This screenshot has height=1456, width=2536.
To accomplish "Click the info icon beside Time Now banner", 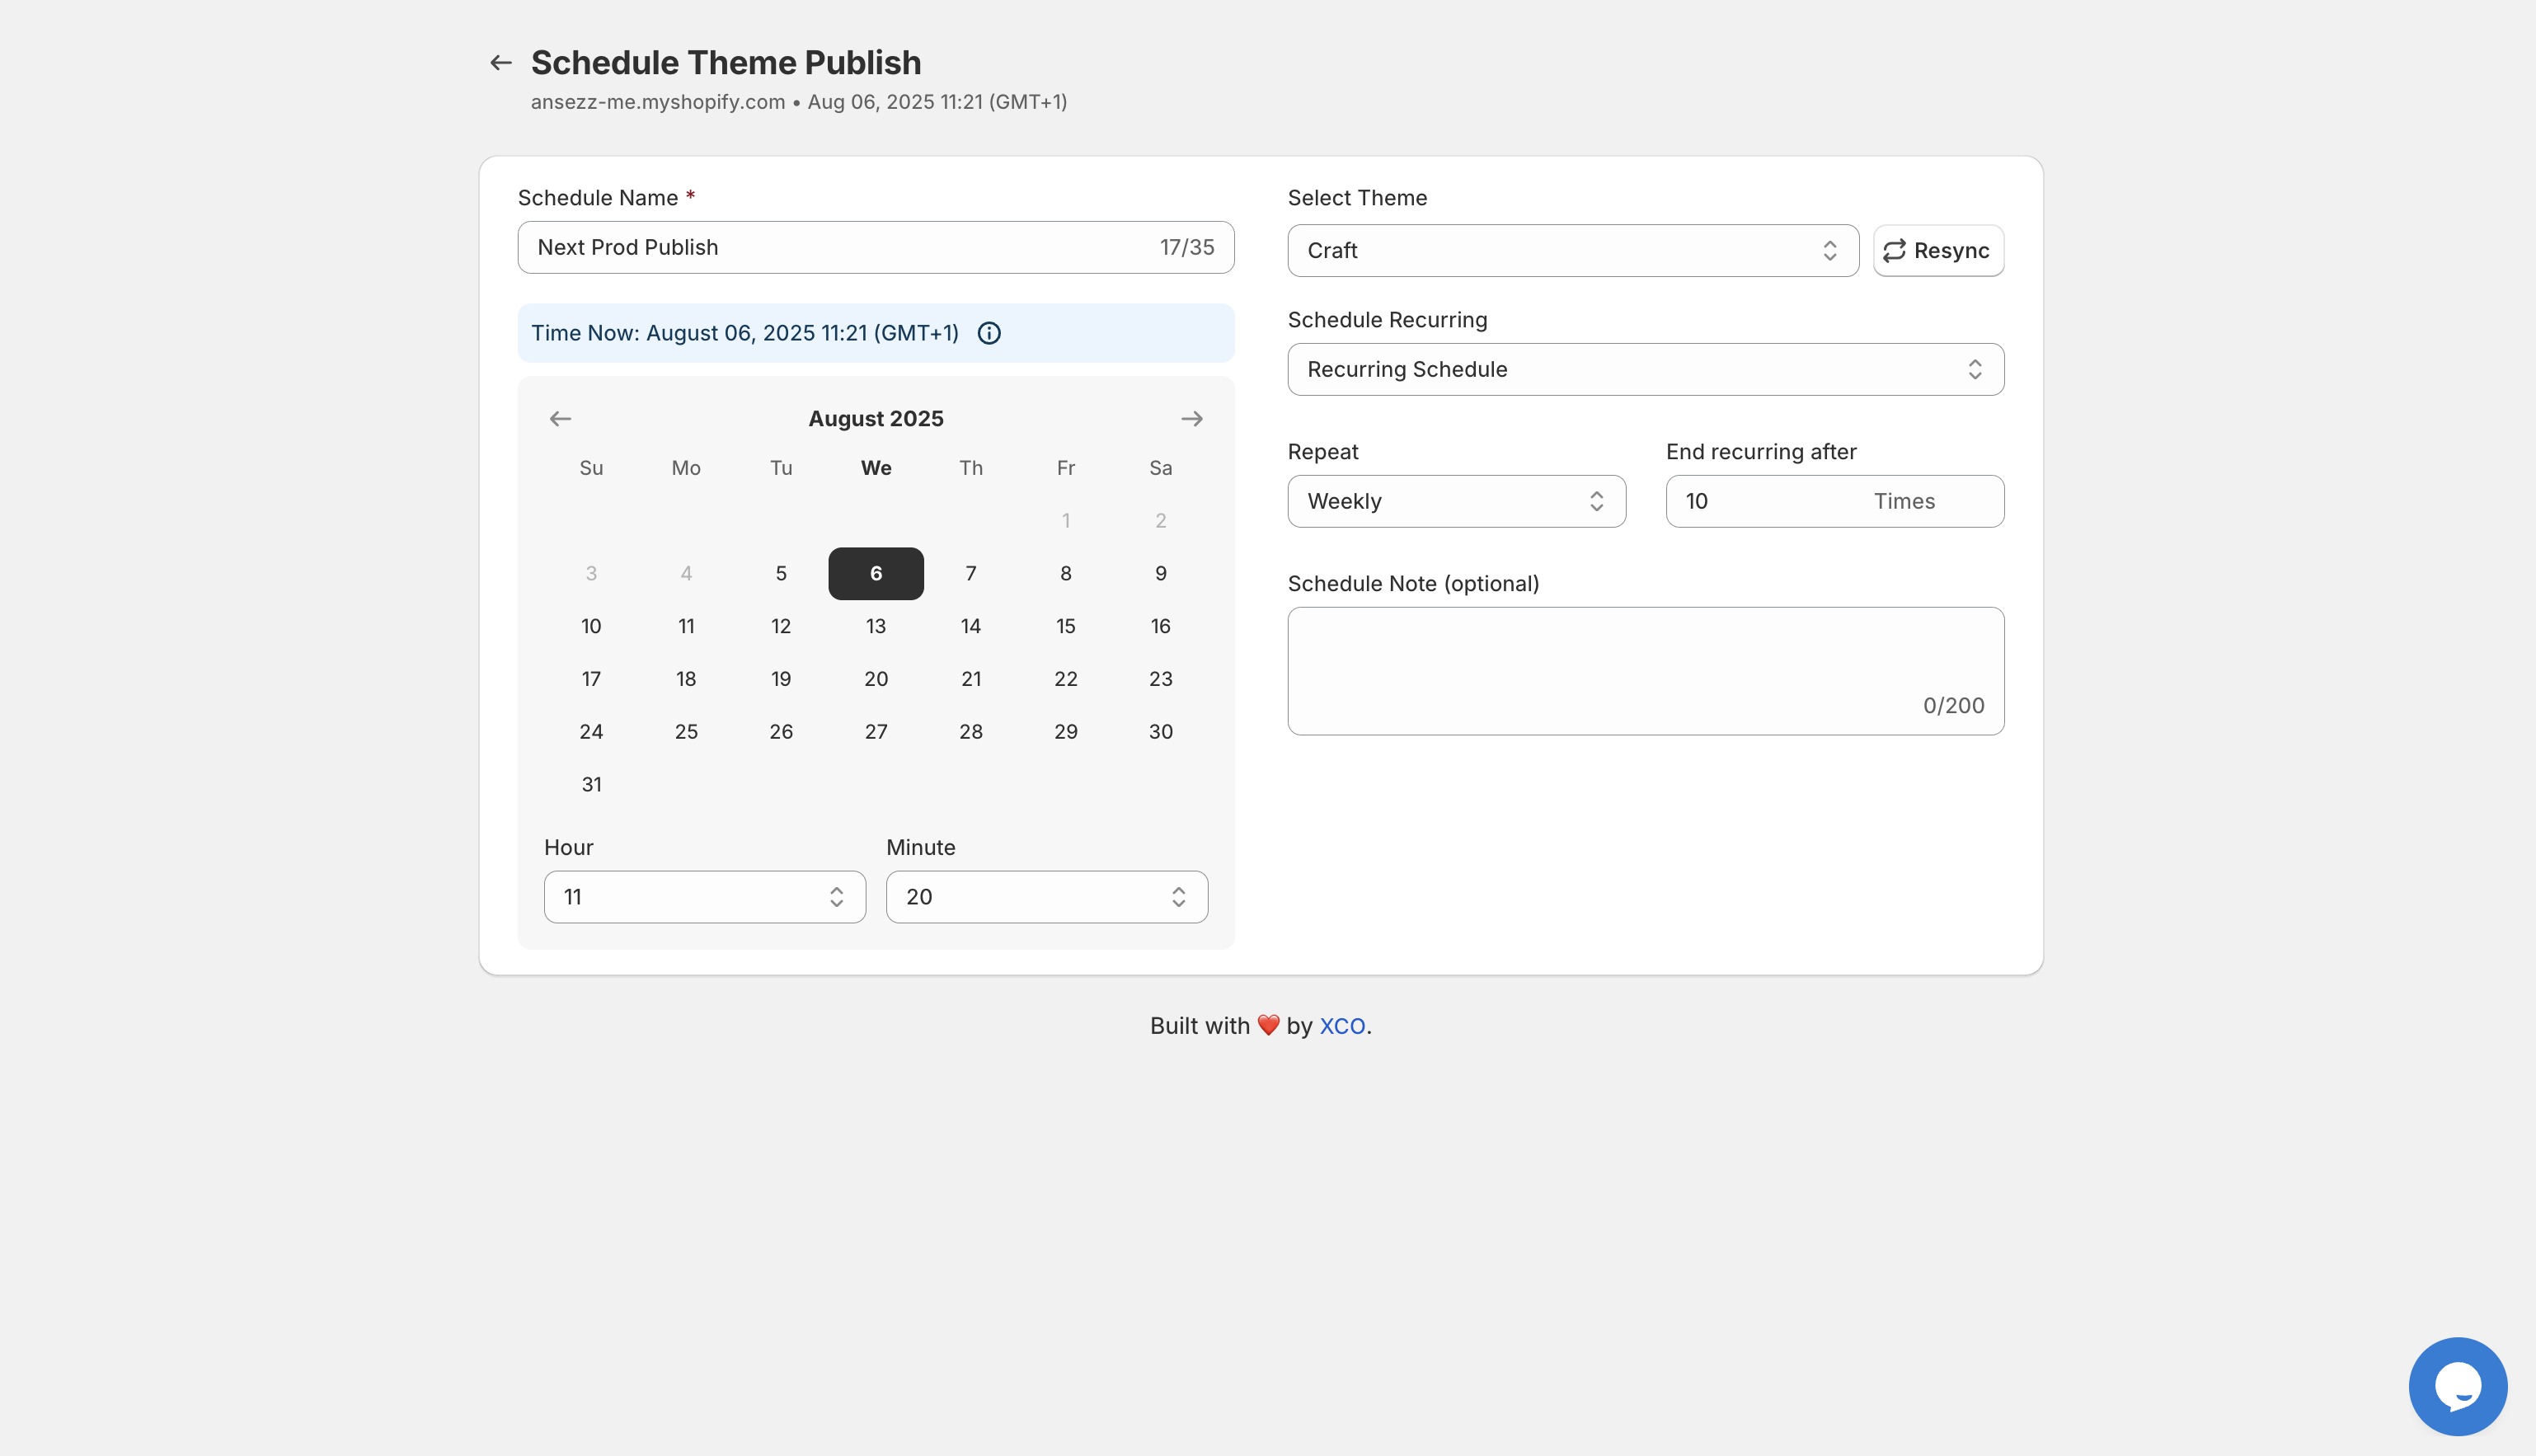I will [989, 333].
